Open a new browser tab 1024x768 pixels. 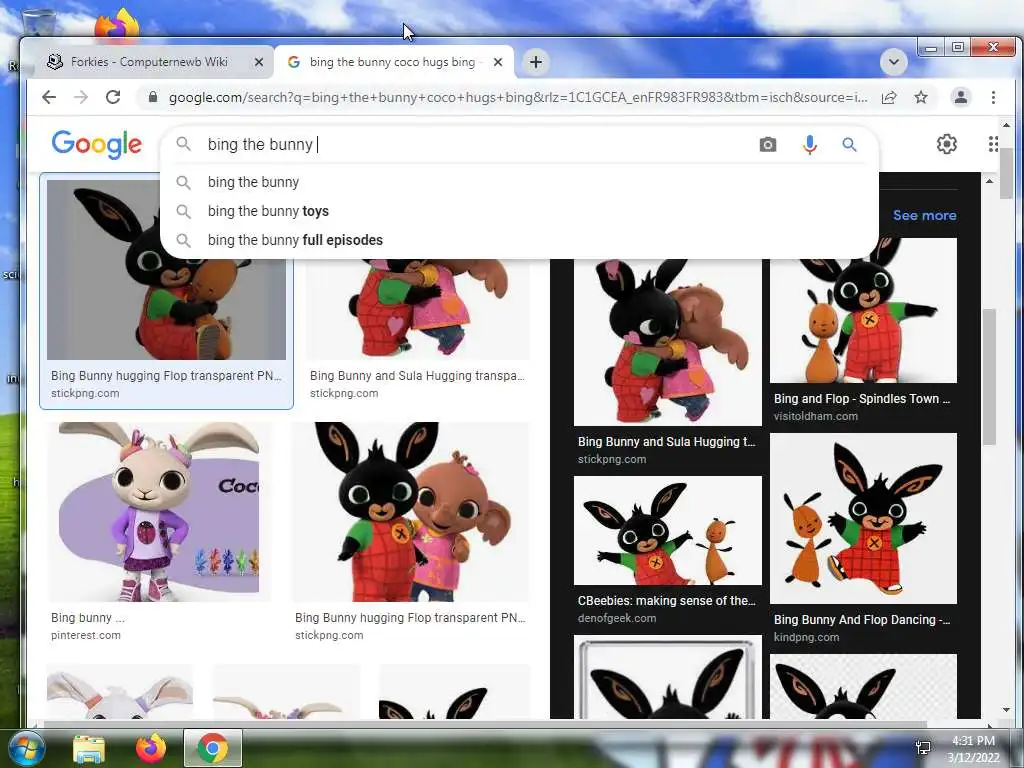point(536,62)
